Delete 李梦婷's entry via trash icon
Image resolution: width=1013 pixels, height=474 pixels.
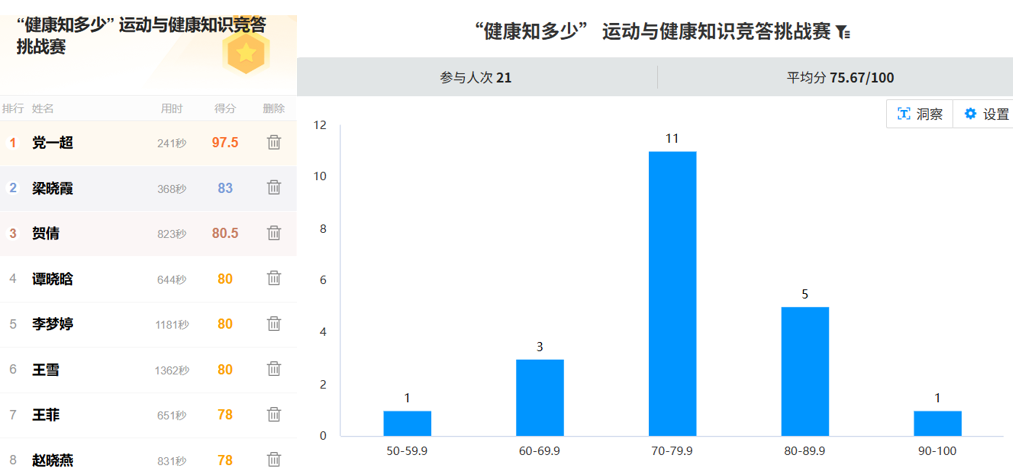click(273, 323)
